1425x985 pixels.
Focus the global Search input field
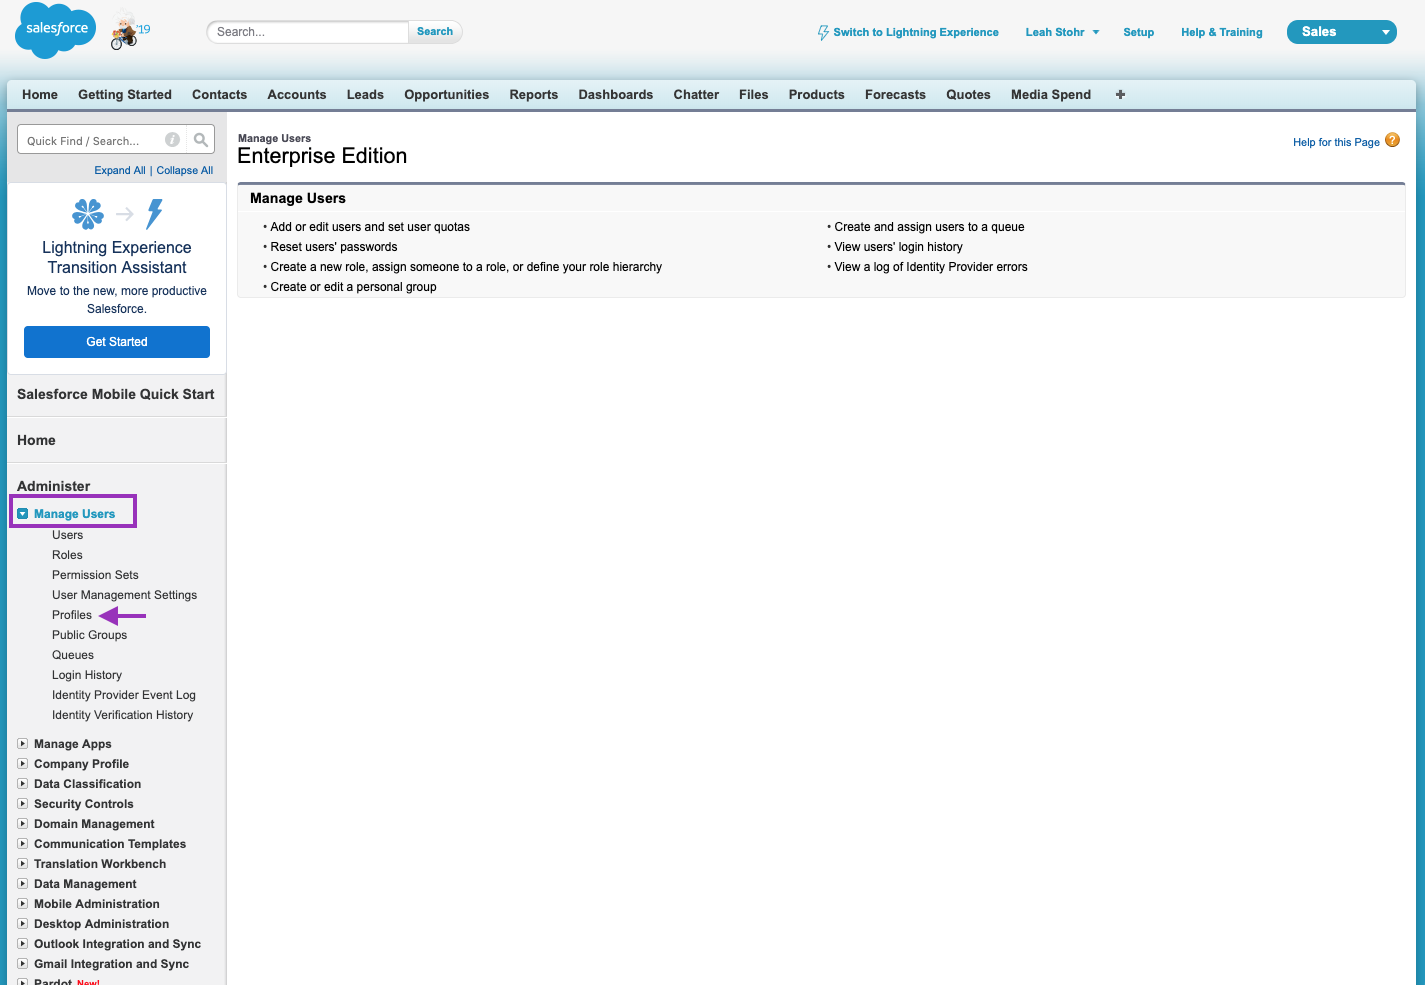pyautogui.click(x=308, y=32)
